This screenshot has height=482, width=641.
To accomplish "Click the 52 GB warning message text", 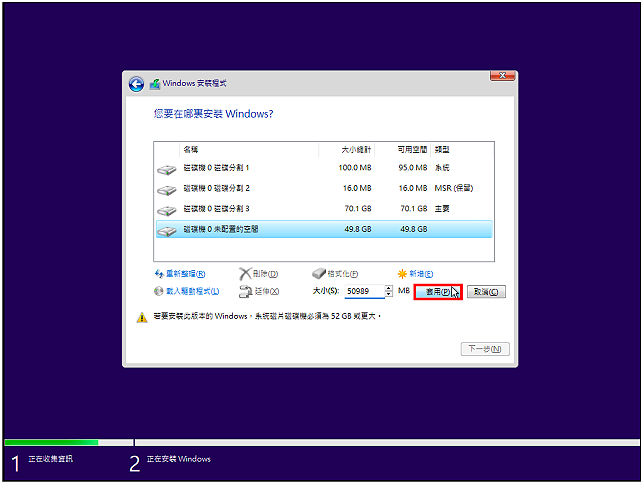I will [267, 316].
